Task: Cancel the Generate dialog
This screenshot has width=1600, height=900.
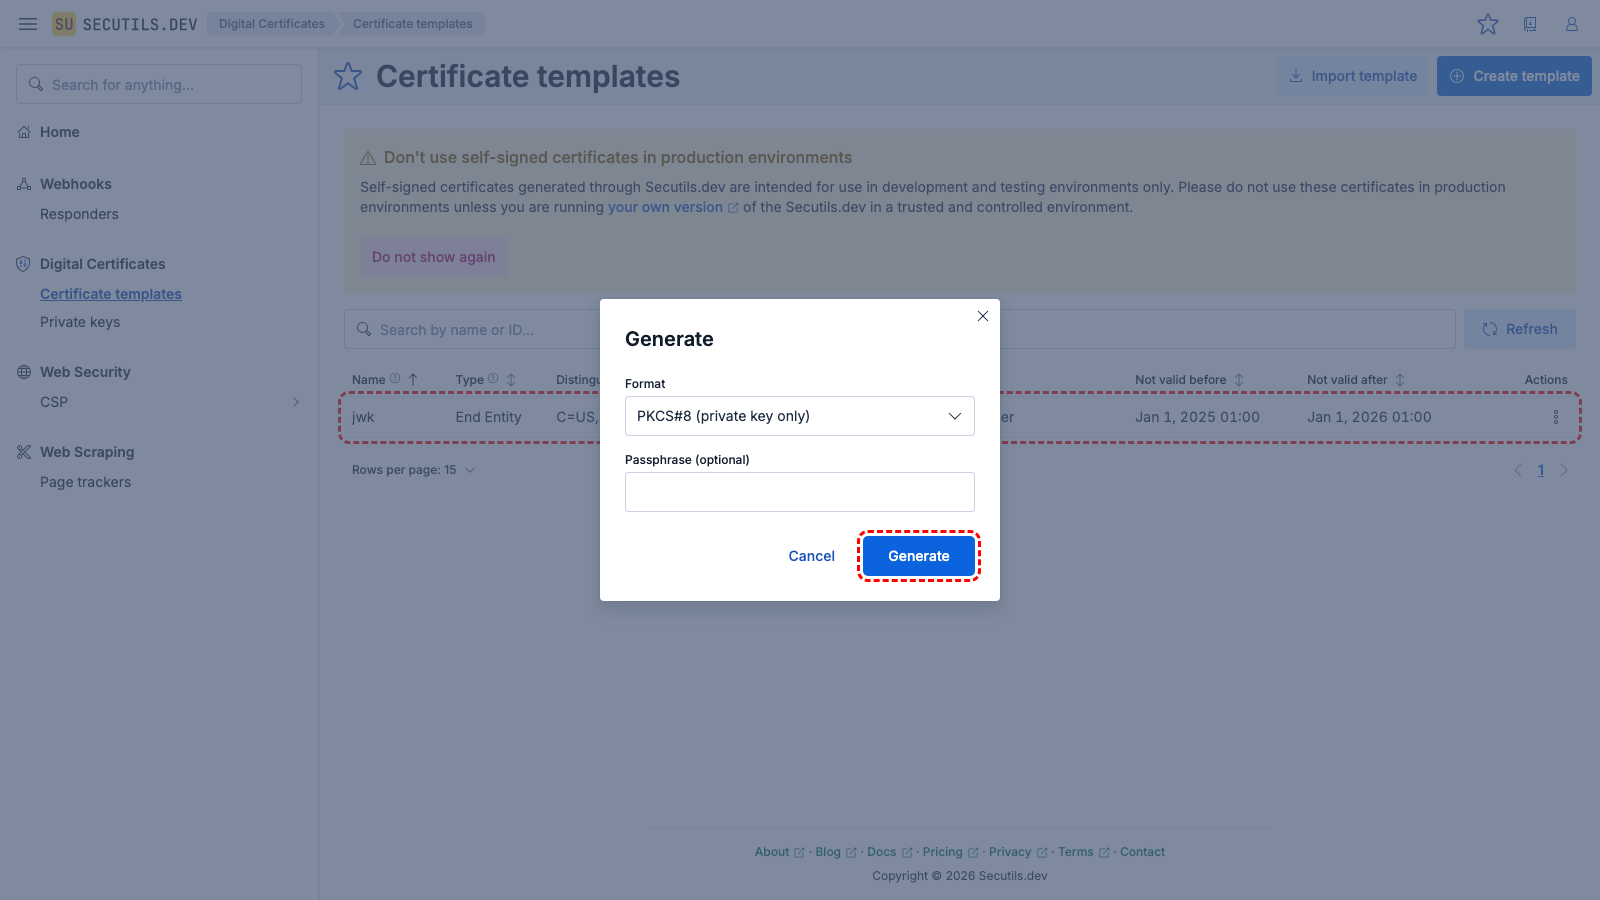Action: point(811,556)
